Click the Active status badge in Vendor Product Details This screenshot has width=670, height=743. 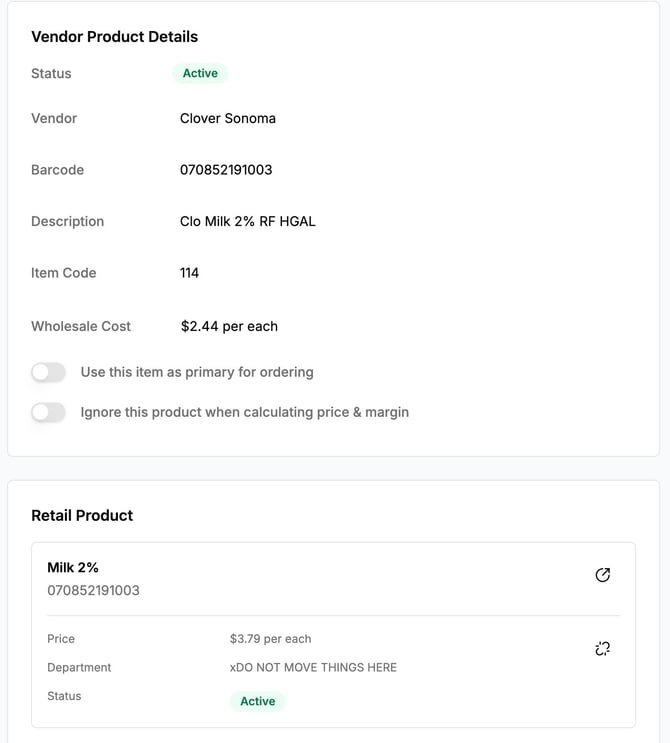(200, 73)
